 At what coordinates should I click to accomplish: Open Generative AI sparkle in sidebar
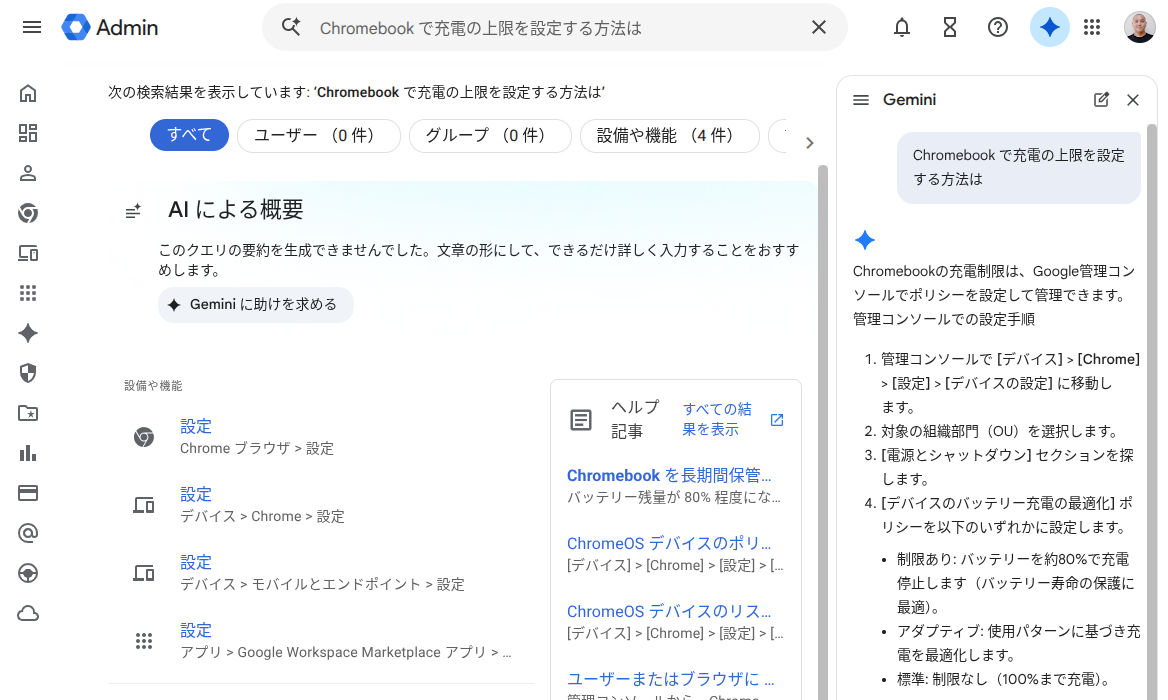[x=28, y=333]
